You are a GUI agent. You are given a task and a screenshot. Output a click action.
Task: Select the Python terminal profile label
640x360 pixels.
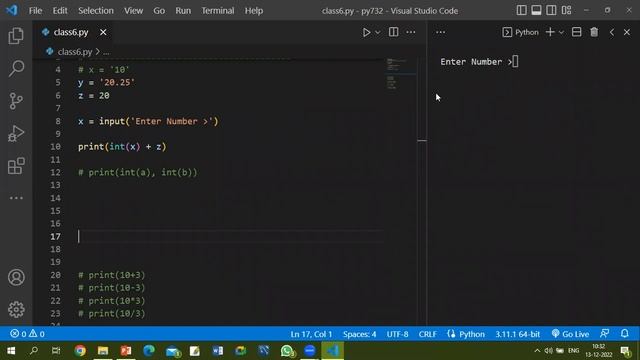click(520, 32)
